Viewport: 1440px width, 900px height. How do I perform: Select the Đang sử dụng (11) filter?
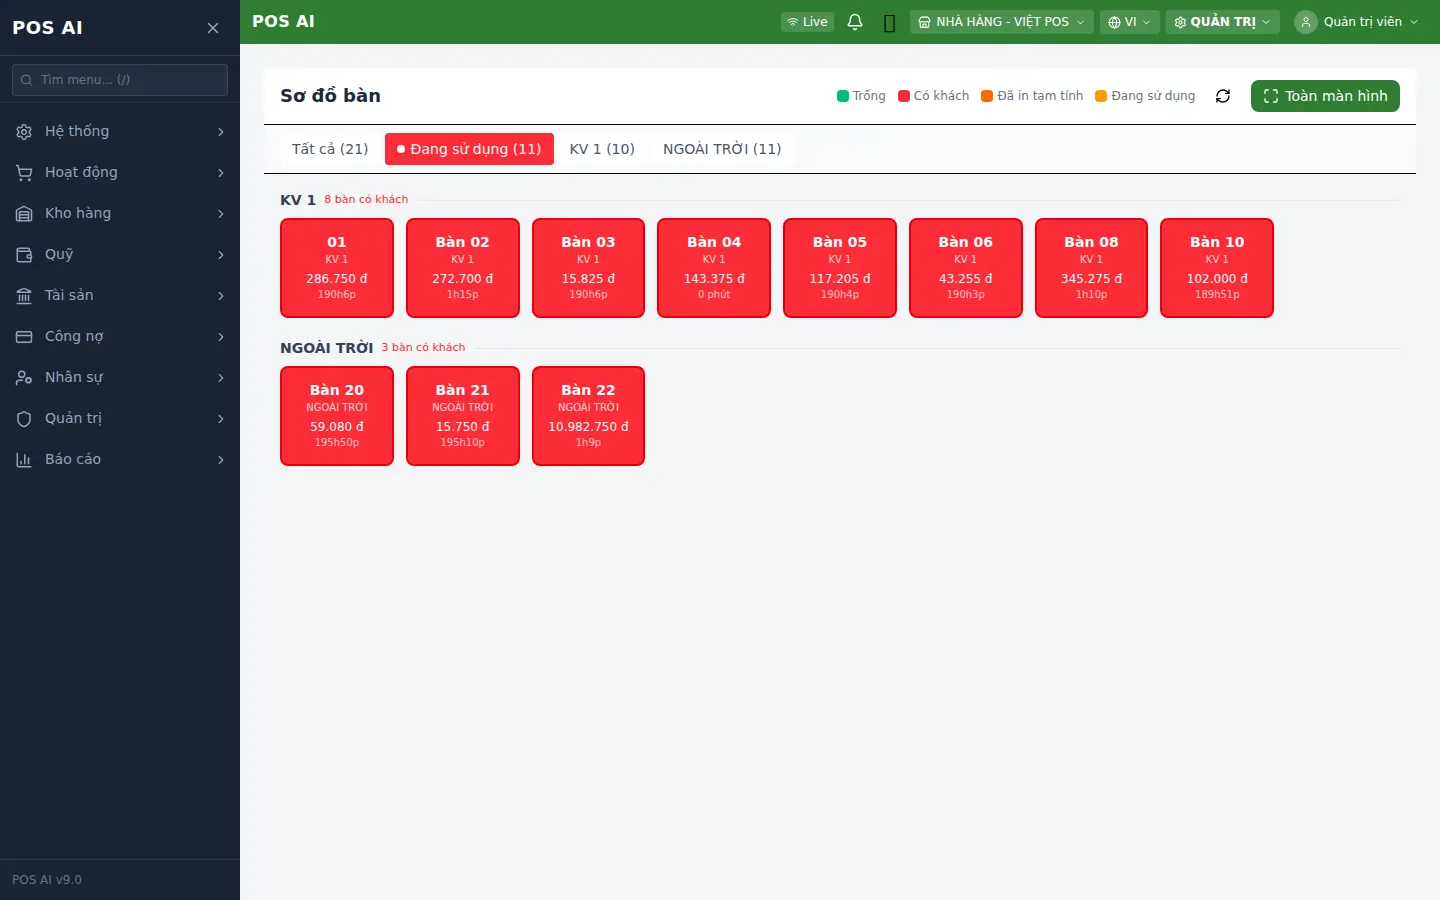469,149
